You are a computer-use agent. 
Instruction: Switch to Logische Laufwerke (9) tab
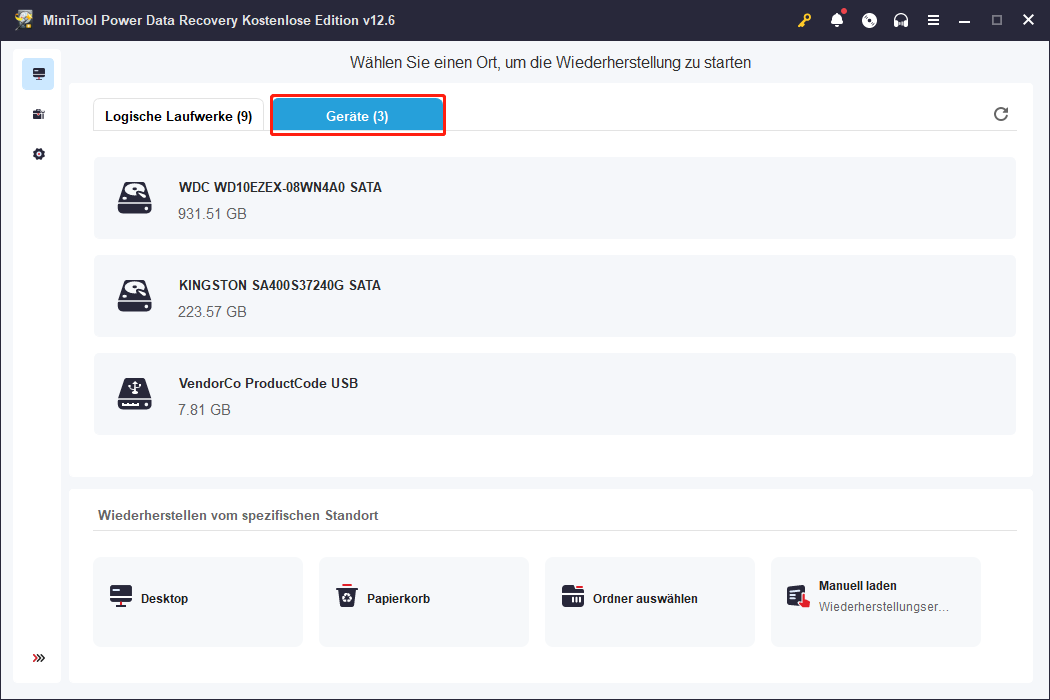pyautogui.click(x=179, y=115)
